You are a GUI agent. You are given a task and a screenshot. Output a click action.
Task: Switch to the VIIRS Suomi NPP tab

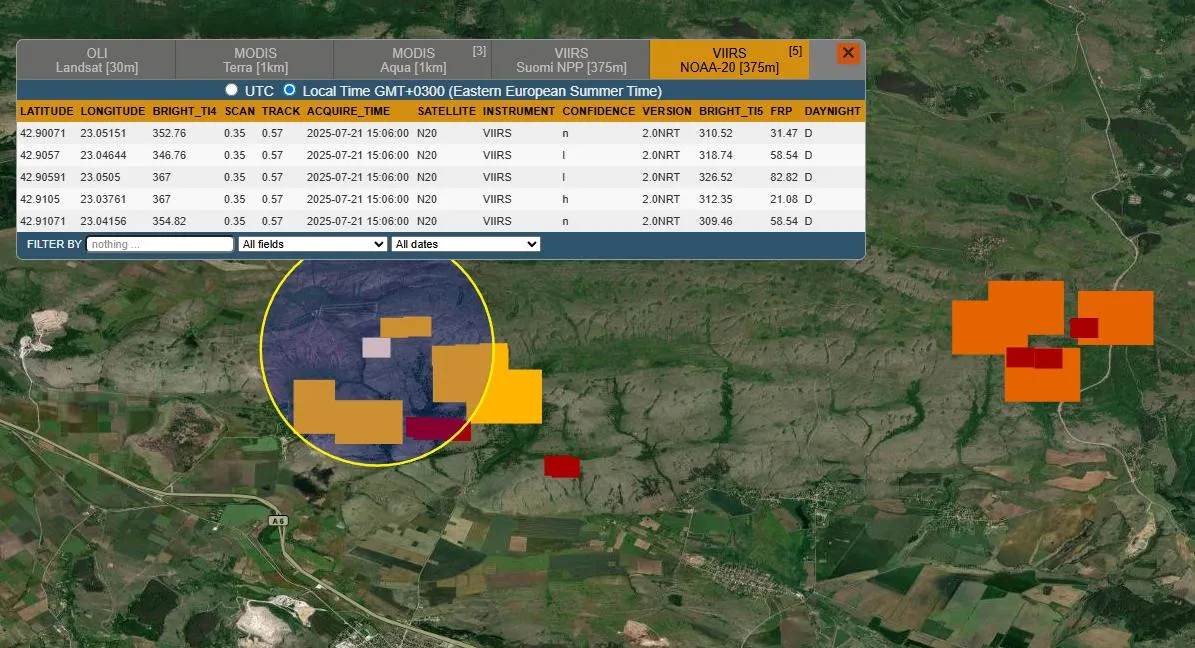click(x=571, y=60)
